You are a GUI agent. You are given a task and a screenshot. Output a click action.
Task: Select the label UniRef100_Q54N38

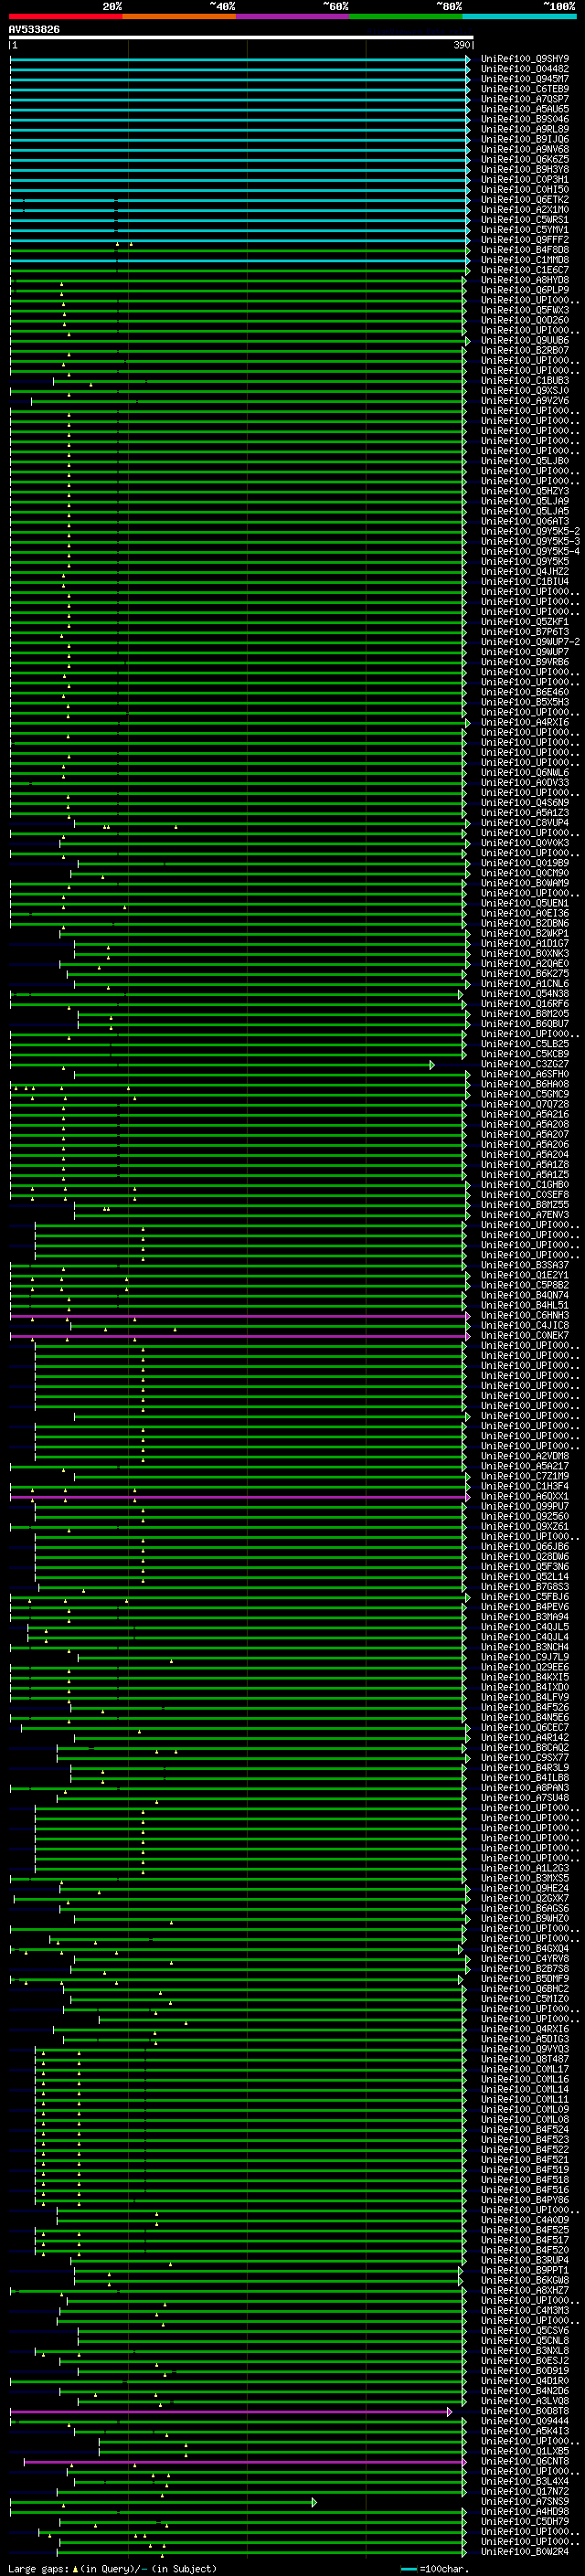[x=525, y=993]
